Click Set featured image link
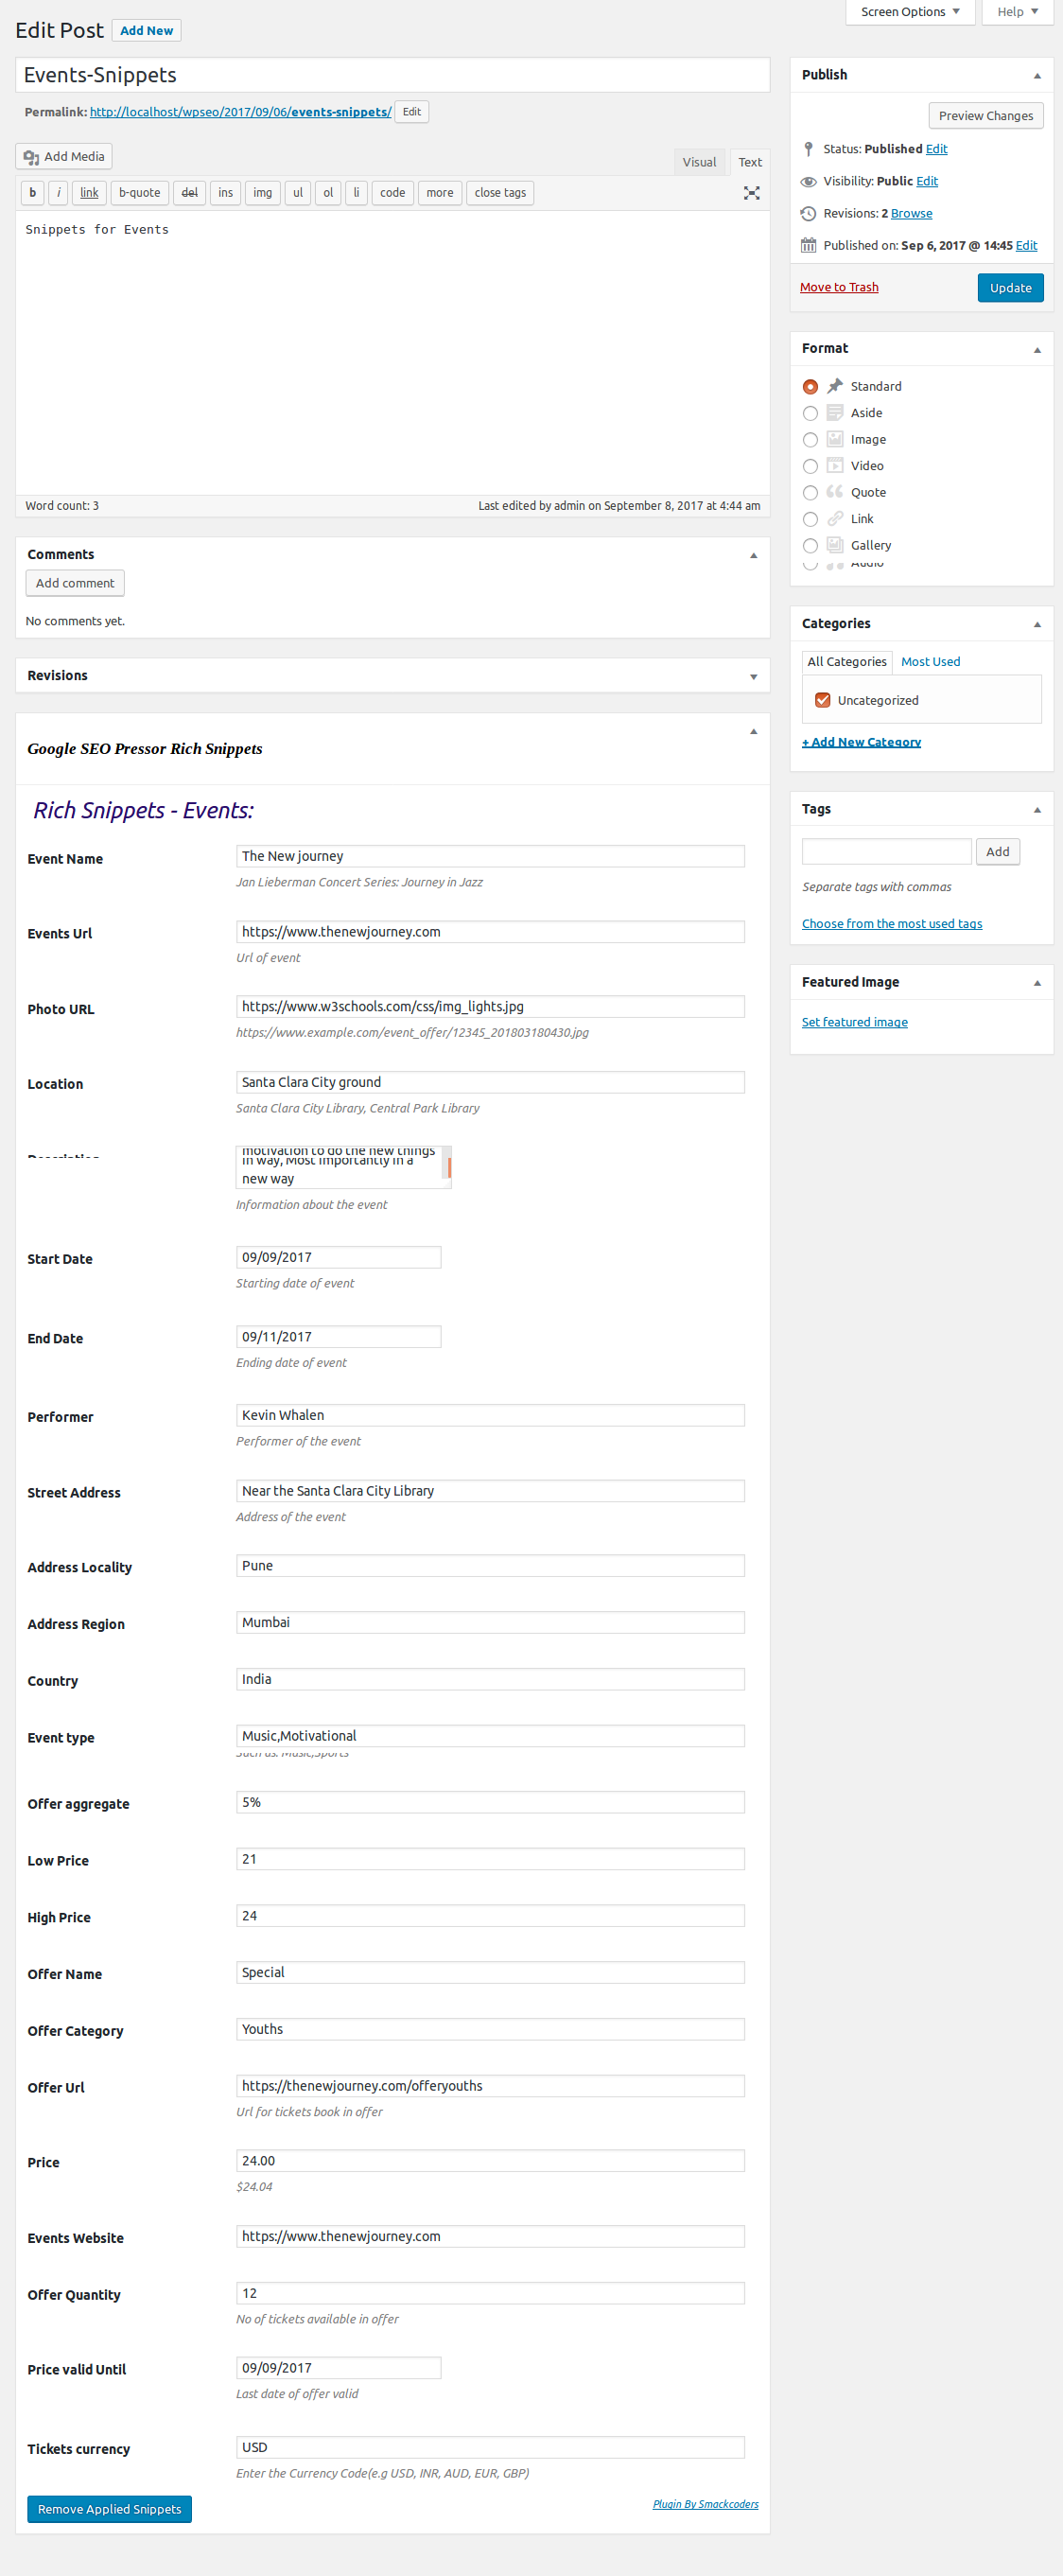Screen dimensions: 1063x2576 pos(854,1022)
